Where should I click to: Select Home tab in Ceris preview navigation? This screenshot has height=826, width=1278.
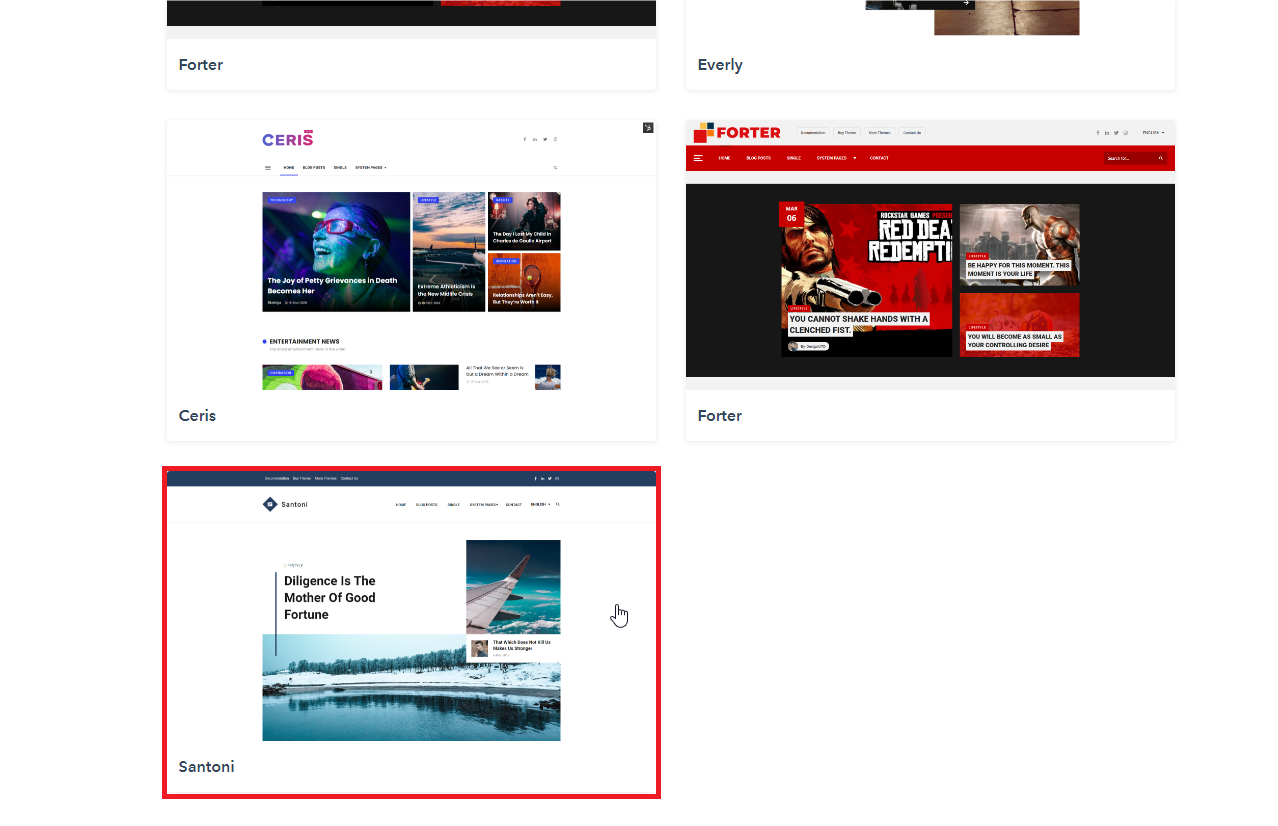[x=289, y=168]
